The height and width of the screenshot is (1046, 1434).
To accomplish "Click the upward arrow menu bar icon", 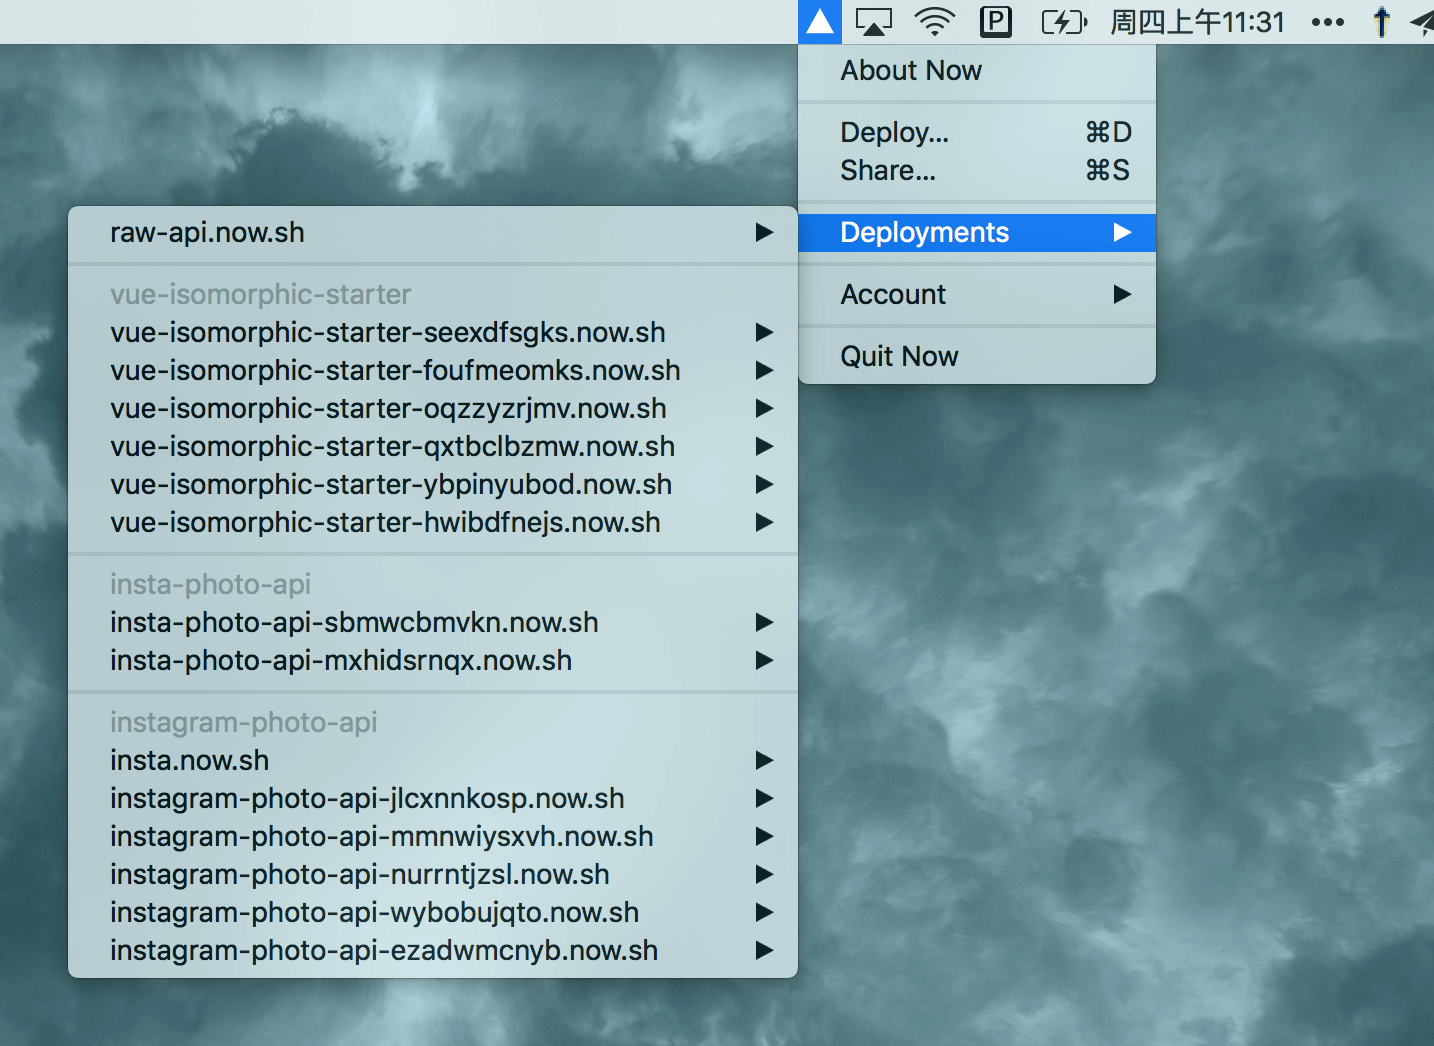I will click(x=1381, y=22).
